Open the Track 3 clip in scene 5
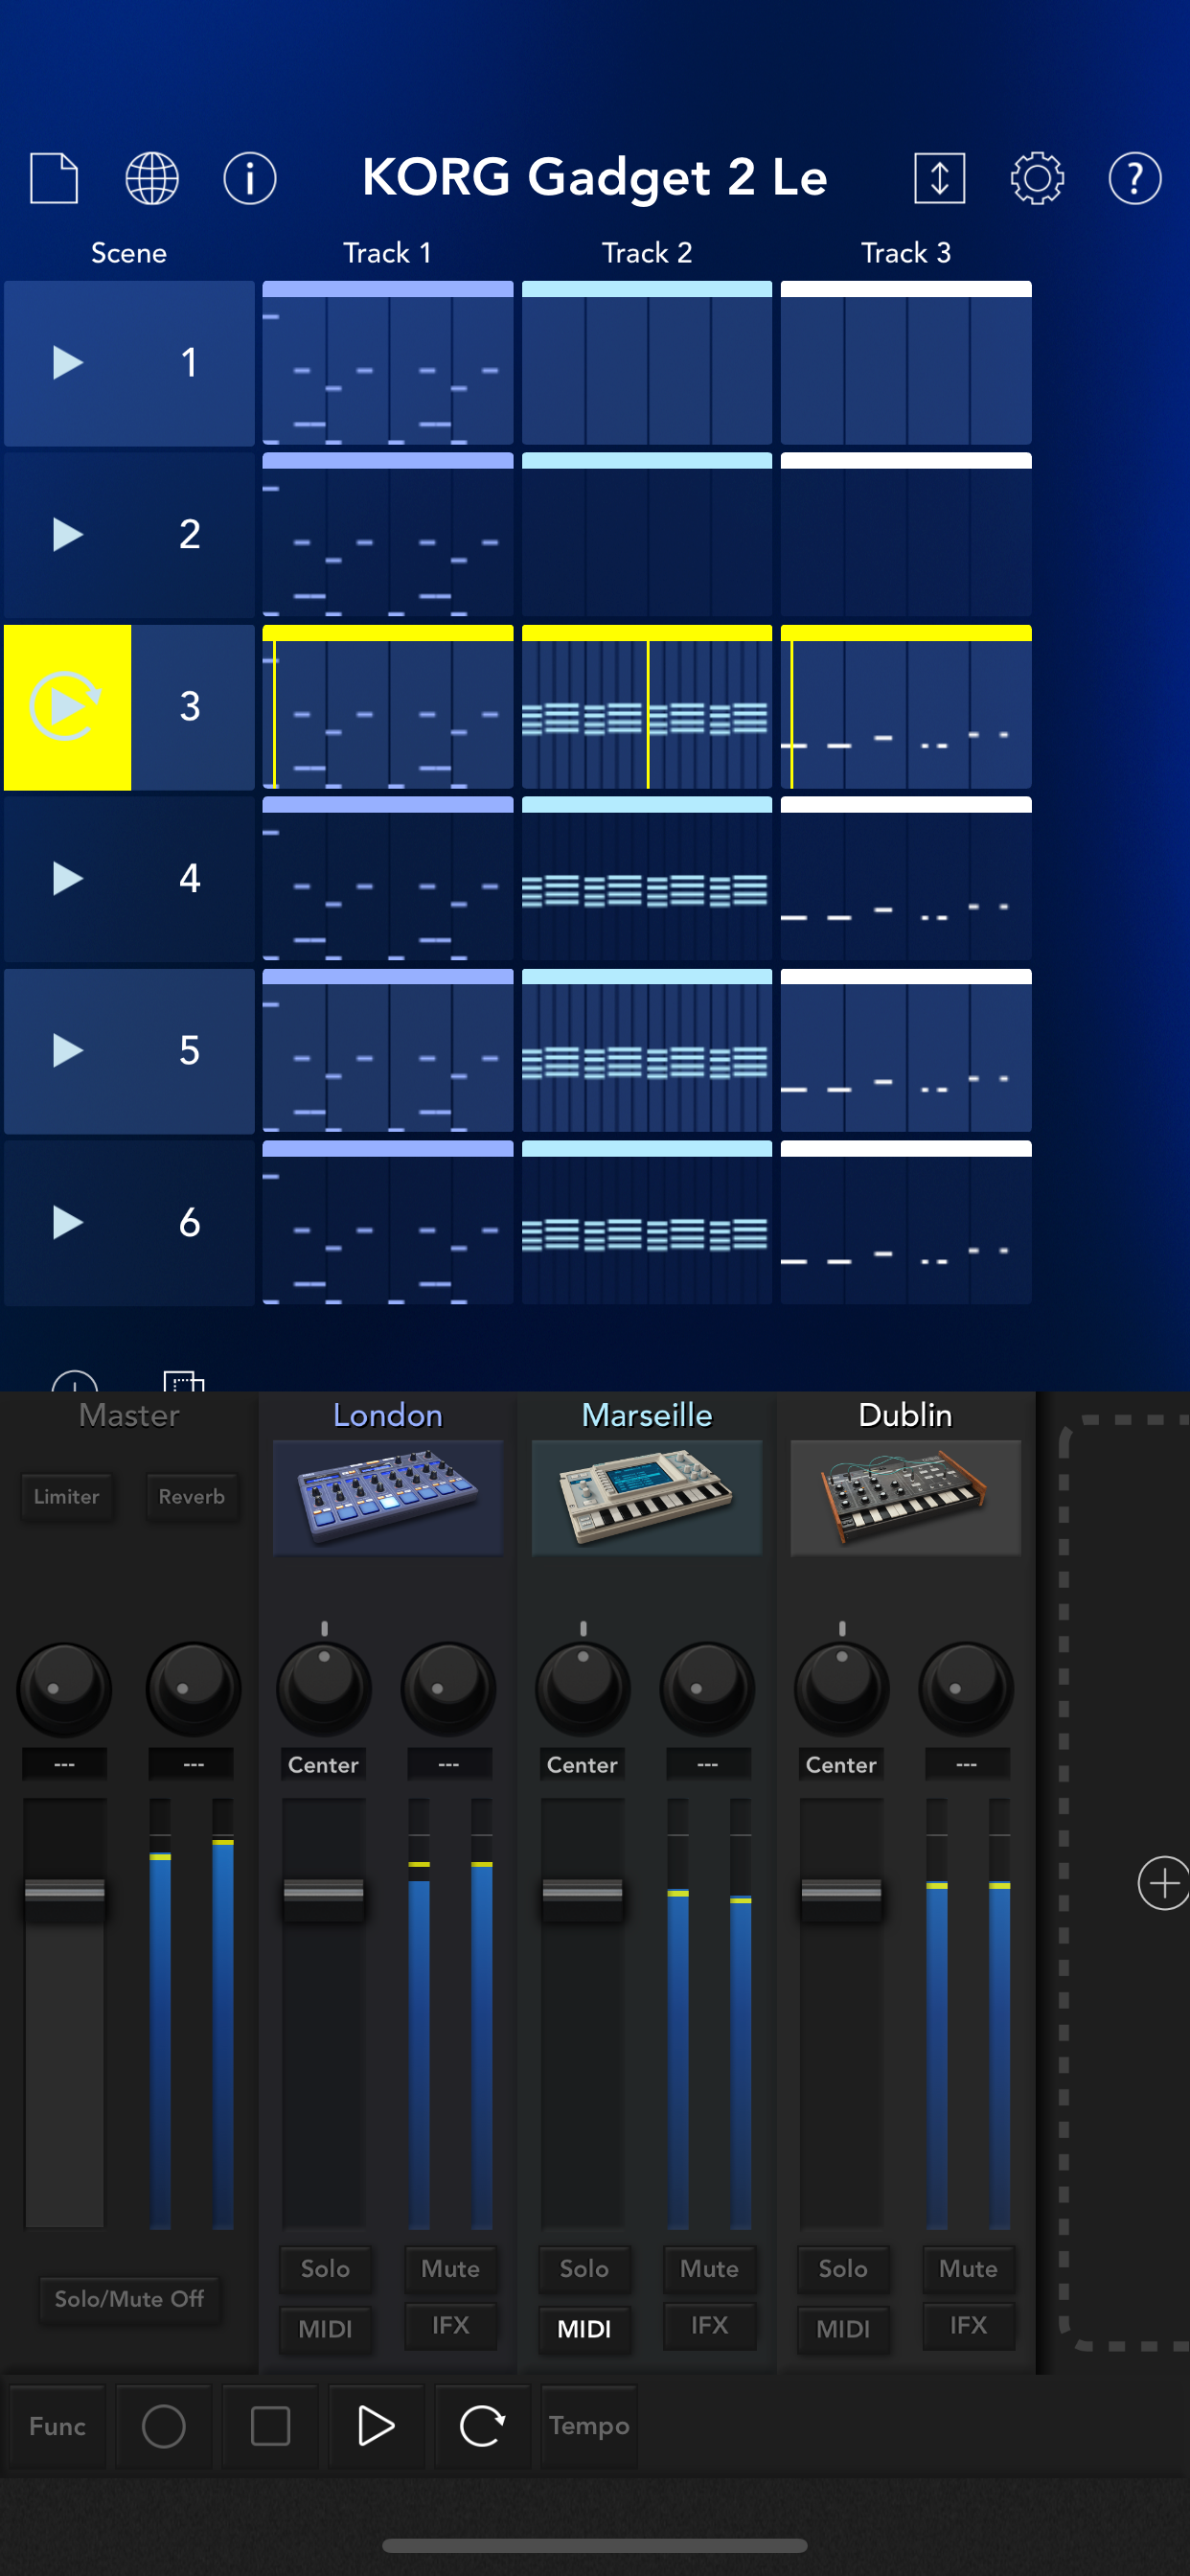Image resolution: width=1190 pixels, height=2576 pixels. (906, 1050)
